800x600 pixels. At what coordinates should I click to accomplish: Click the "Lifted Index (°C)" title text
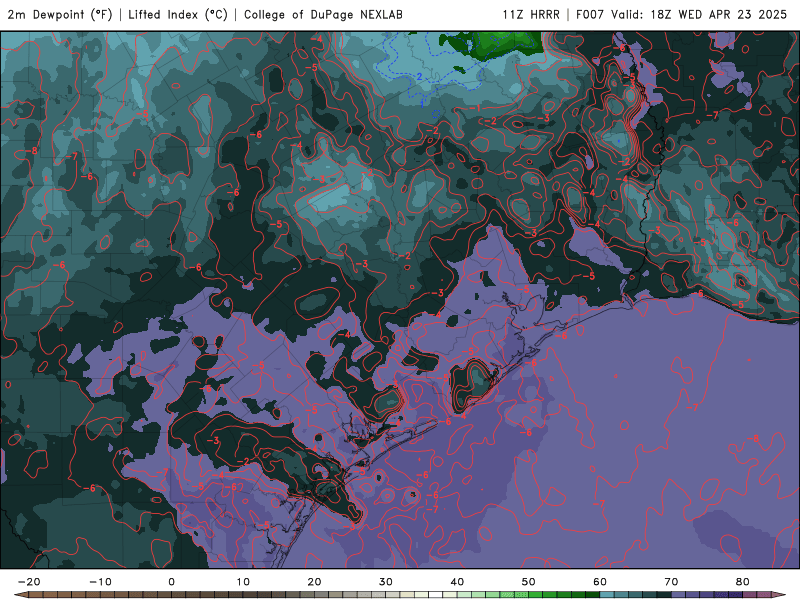(x=178, y=15)
